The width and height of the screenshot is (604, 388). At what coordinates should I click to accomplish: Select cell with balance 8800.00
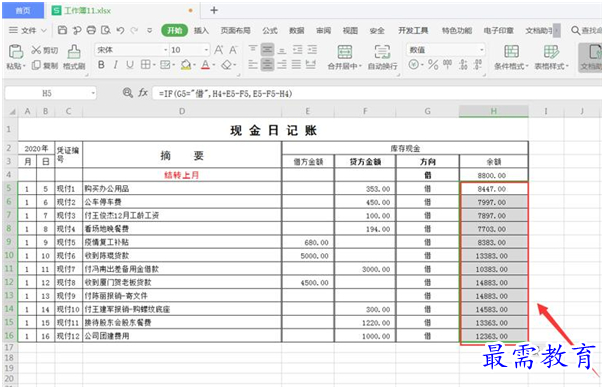click(493, 175)
